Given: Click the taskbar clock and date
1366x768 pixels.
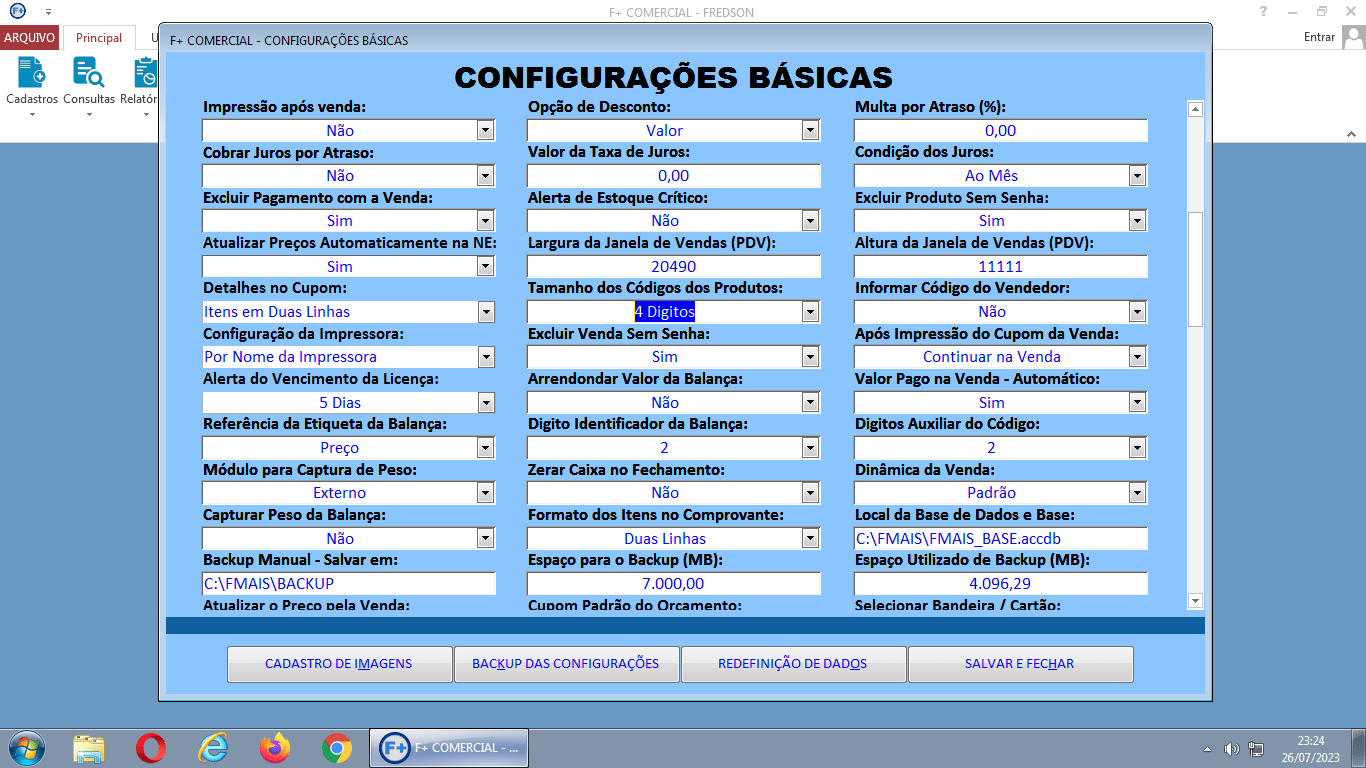Looking at the screenshot, I should tap(1311, 749).
